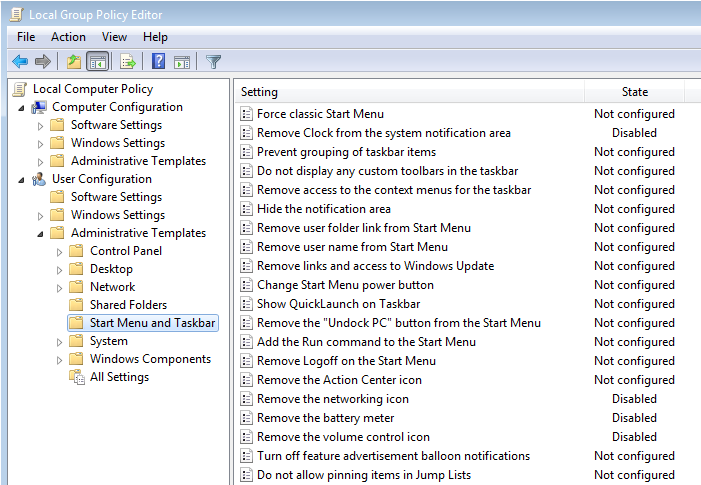This screenshot has width=701, height=485.
Task: Select 'Turn off feature advertisement balloon notifications'
Action: click(x=393, y=456)
